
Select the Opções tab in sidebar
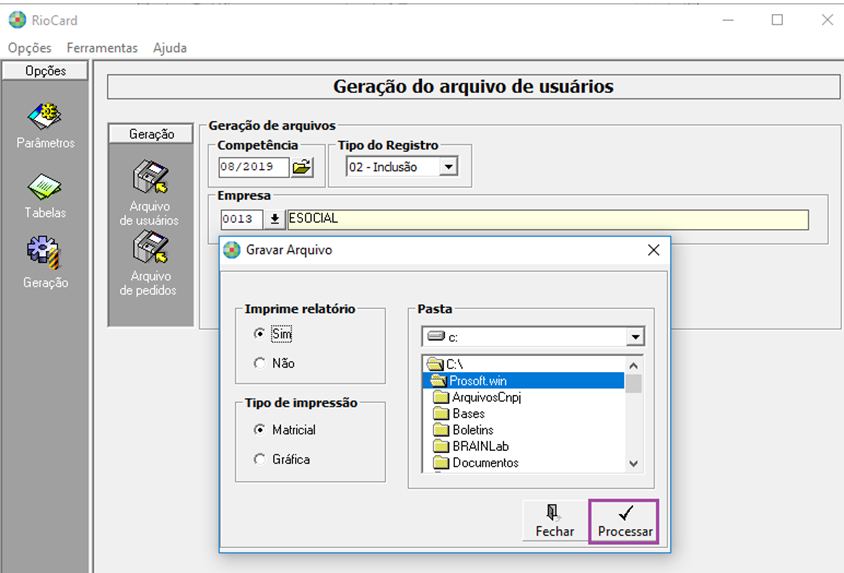coord(45,71)
